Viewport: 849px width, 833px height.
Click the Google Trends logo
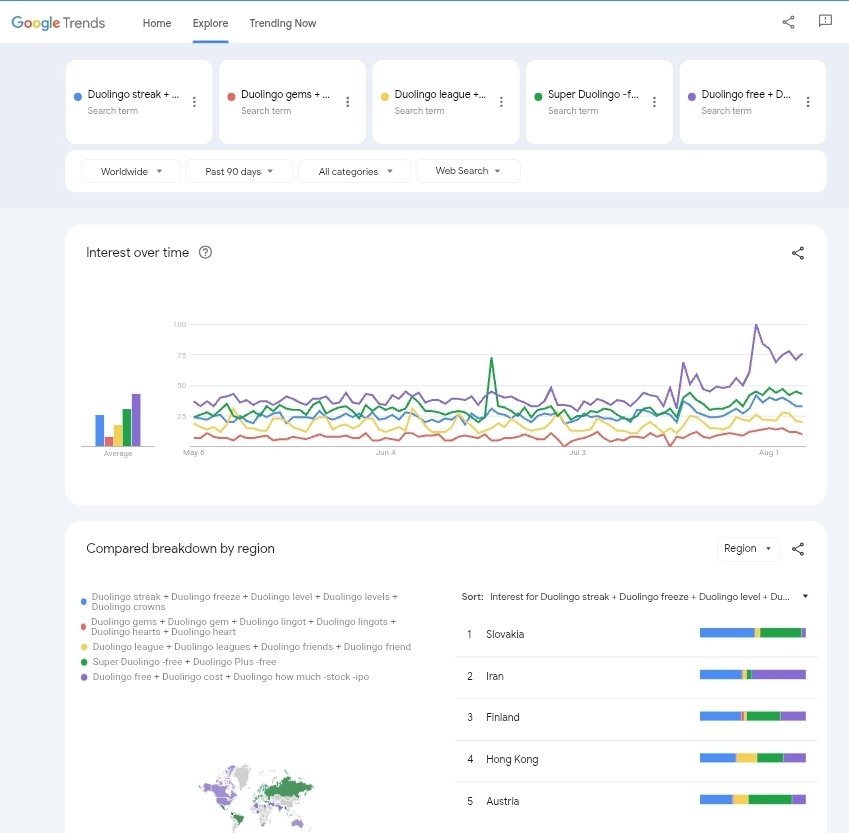58,23
